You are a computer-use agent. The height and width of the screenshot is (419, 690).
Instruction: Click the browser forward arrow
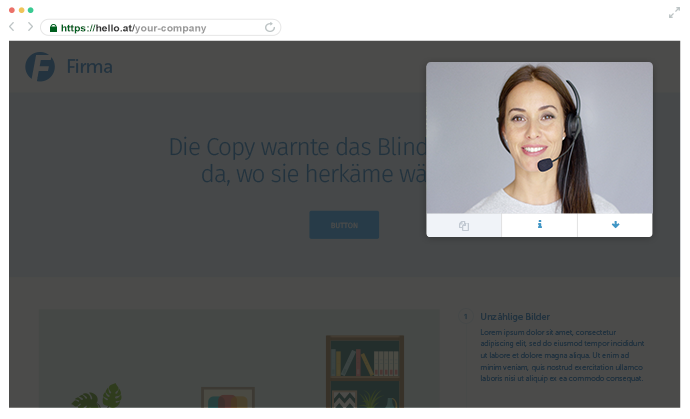[30, 27]
